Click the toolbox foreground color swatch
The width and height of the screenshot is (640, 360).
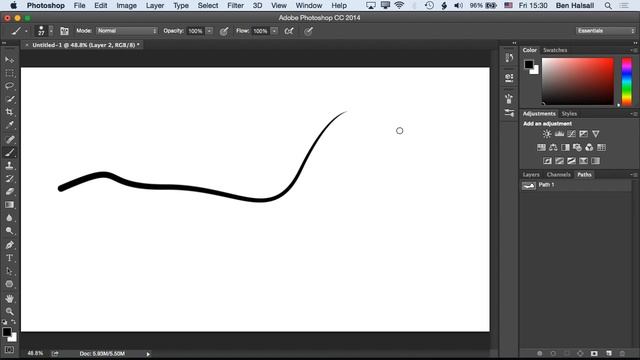coord(7,332)
